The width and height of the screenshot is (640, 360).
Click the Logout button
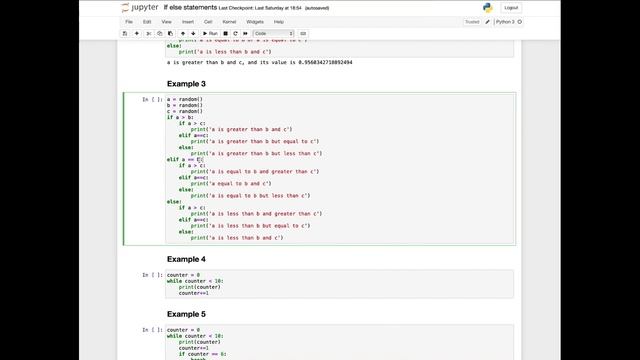point(511,8)
